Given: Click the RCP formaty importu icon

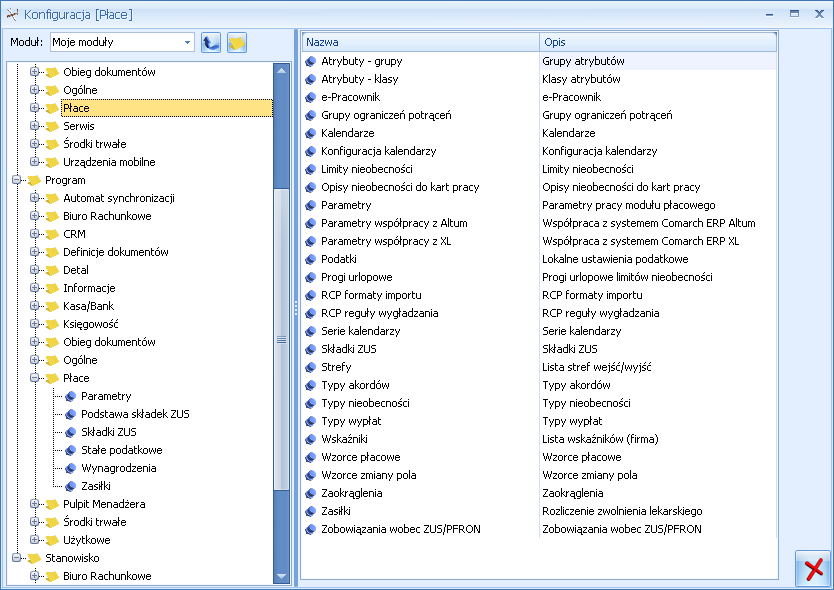Looking at the screenshot, I should pyautogui.click(x=311, y=295).
